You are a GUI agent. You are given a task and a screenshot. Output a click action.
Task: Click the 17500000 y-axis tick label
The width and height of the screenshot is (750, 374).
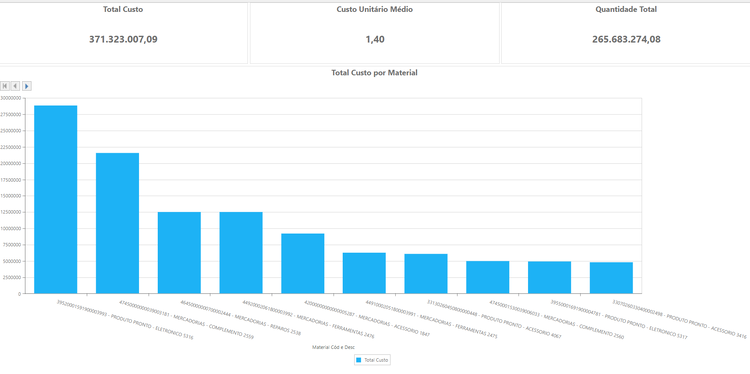point(10,180)
